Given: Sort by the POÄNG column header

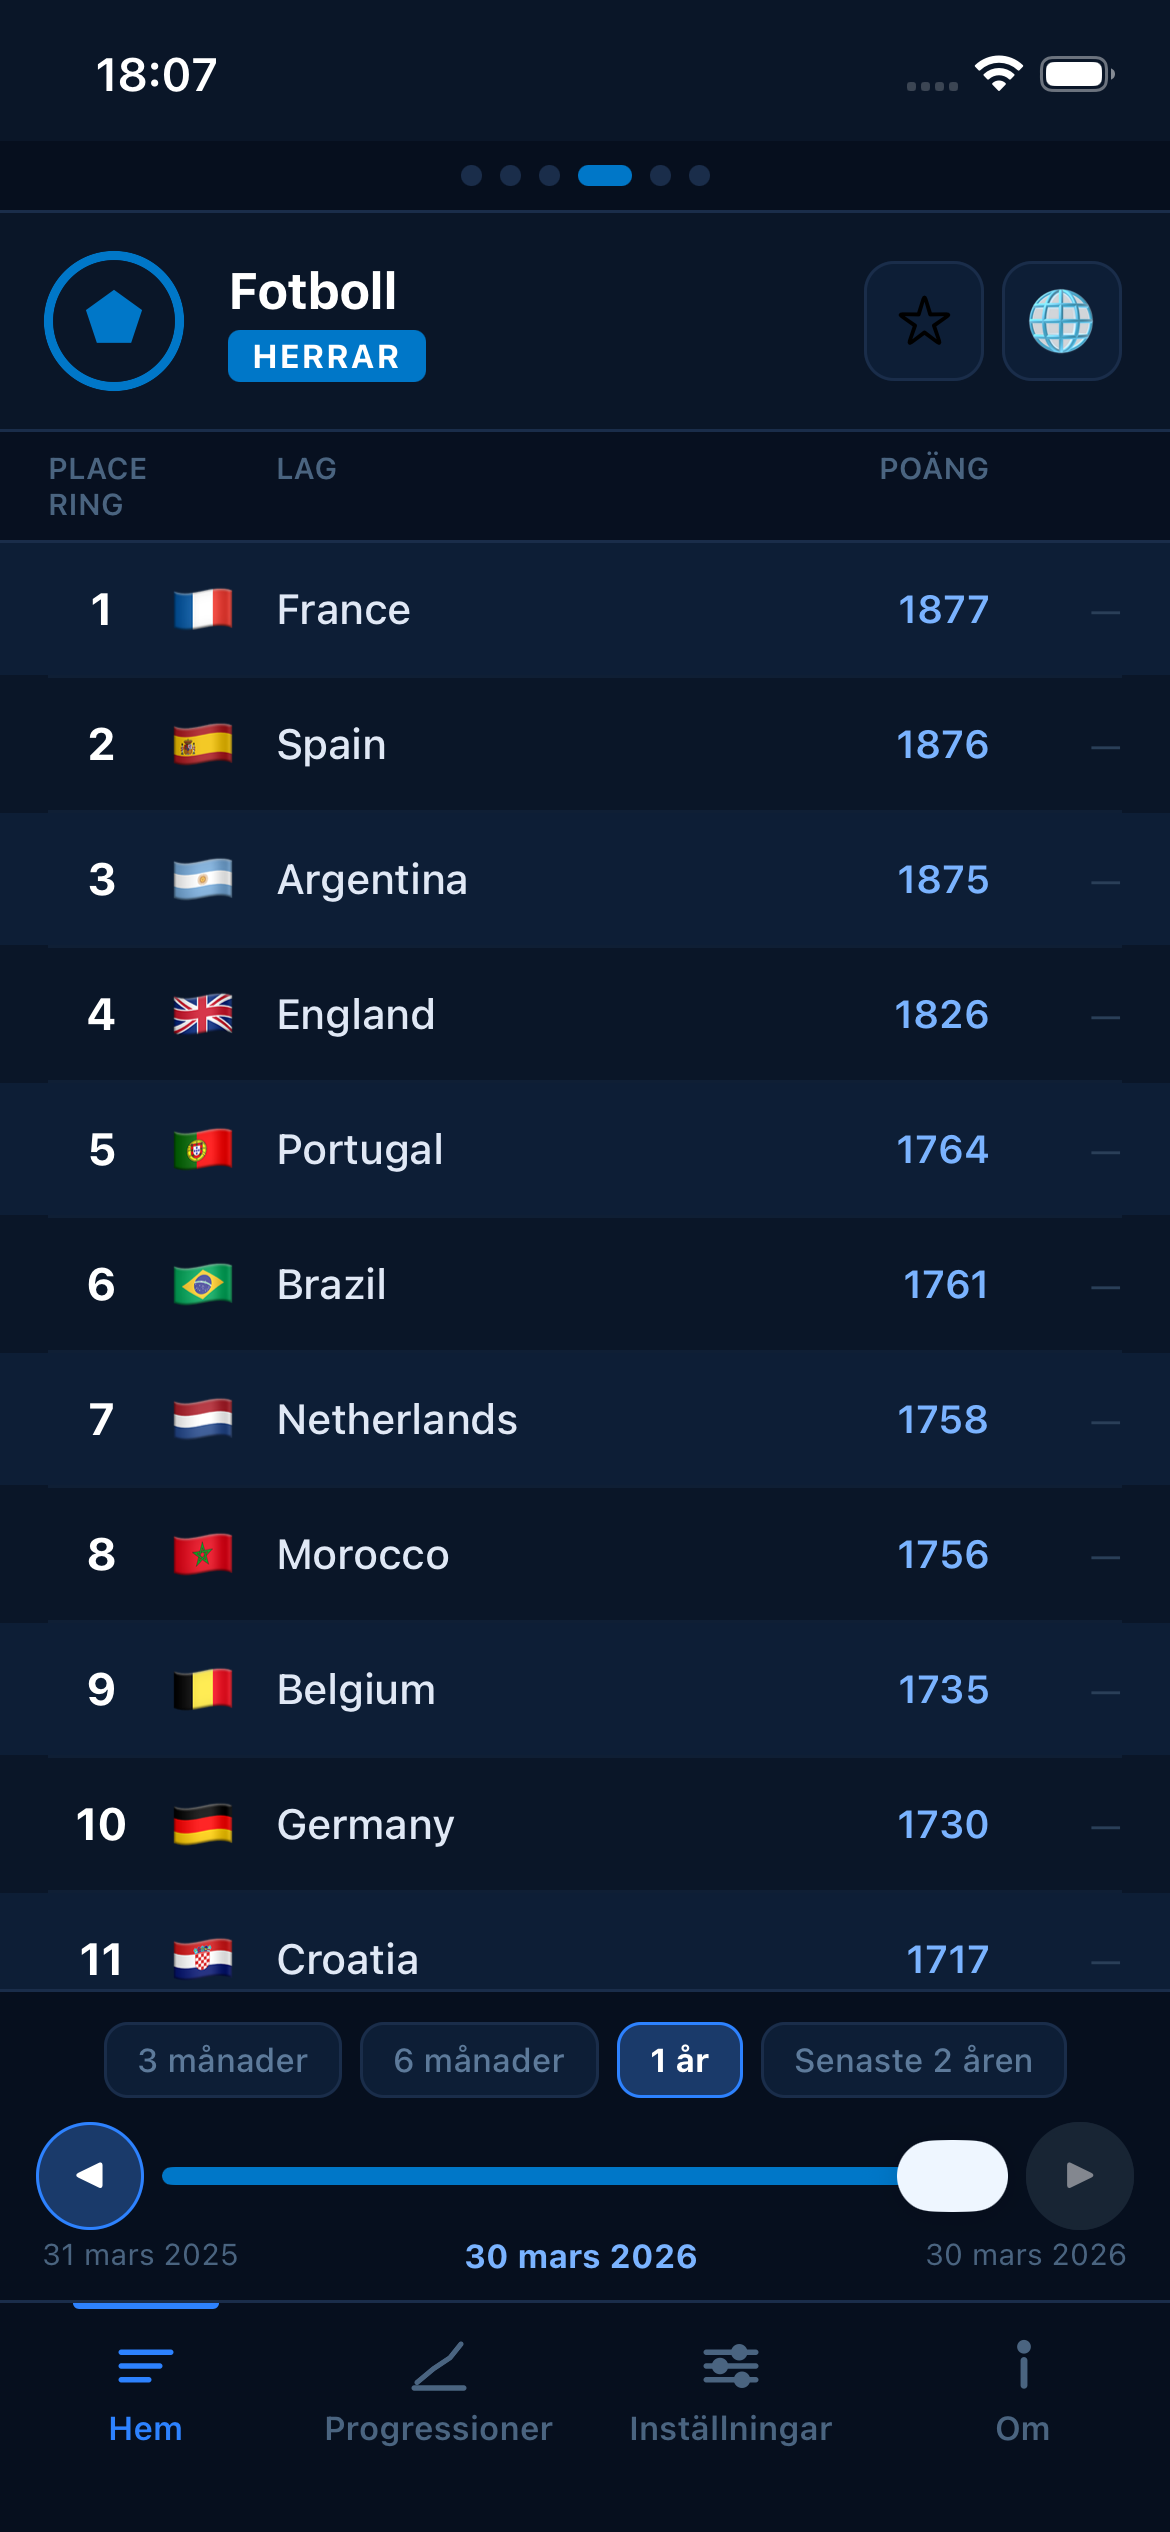Looking at the screenshot, I should (932, 468).
